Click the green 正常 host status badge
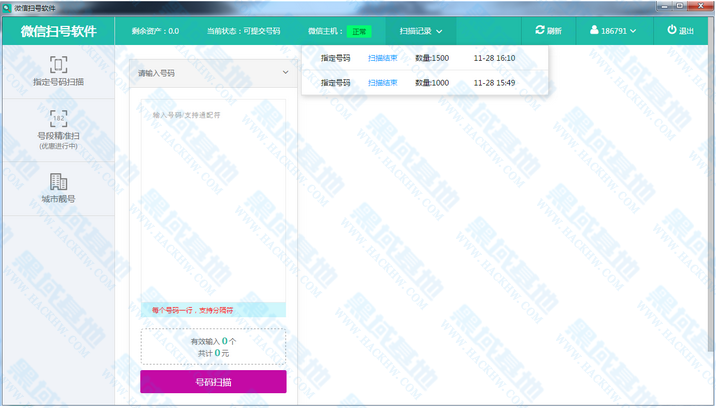 point(358,31)
